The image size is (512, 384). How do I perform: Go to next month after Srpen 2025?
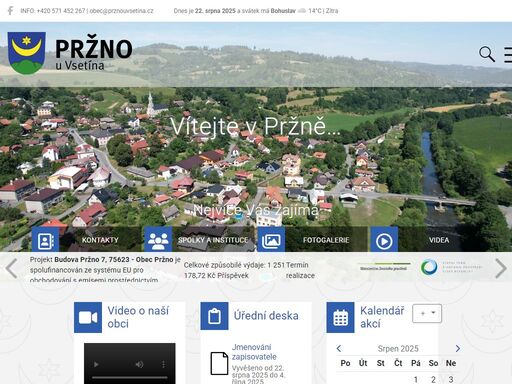(x=458, y=349)
